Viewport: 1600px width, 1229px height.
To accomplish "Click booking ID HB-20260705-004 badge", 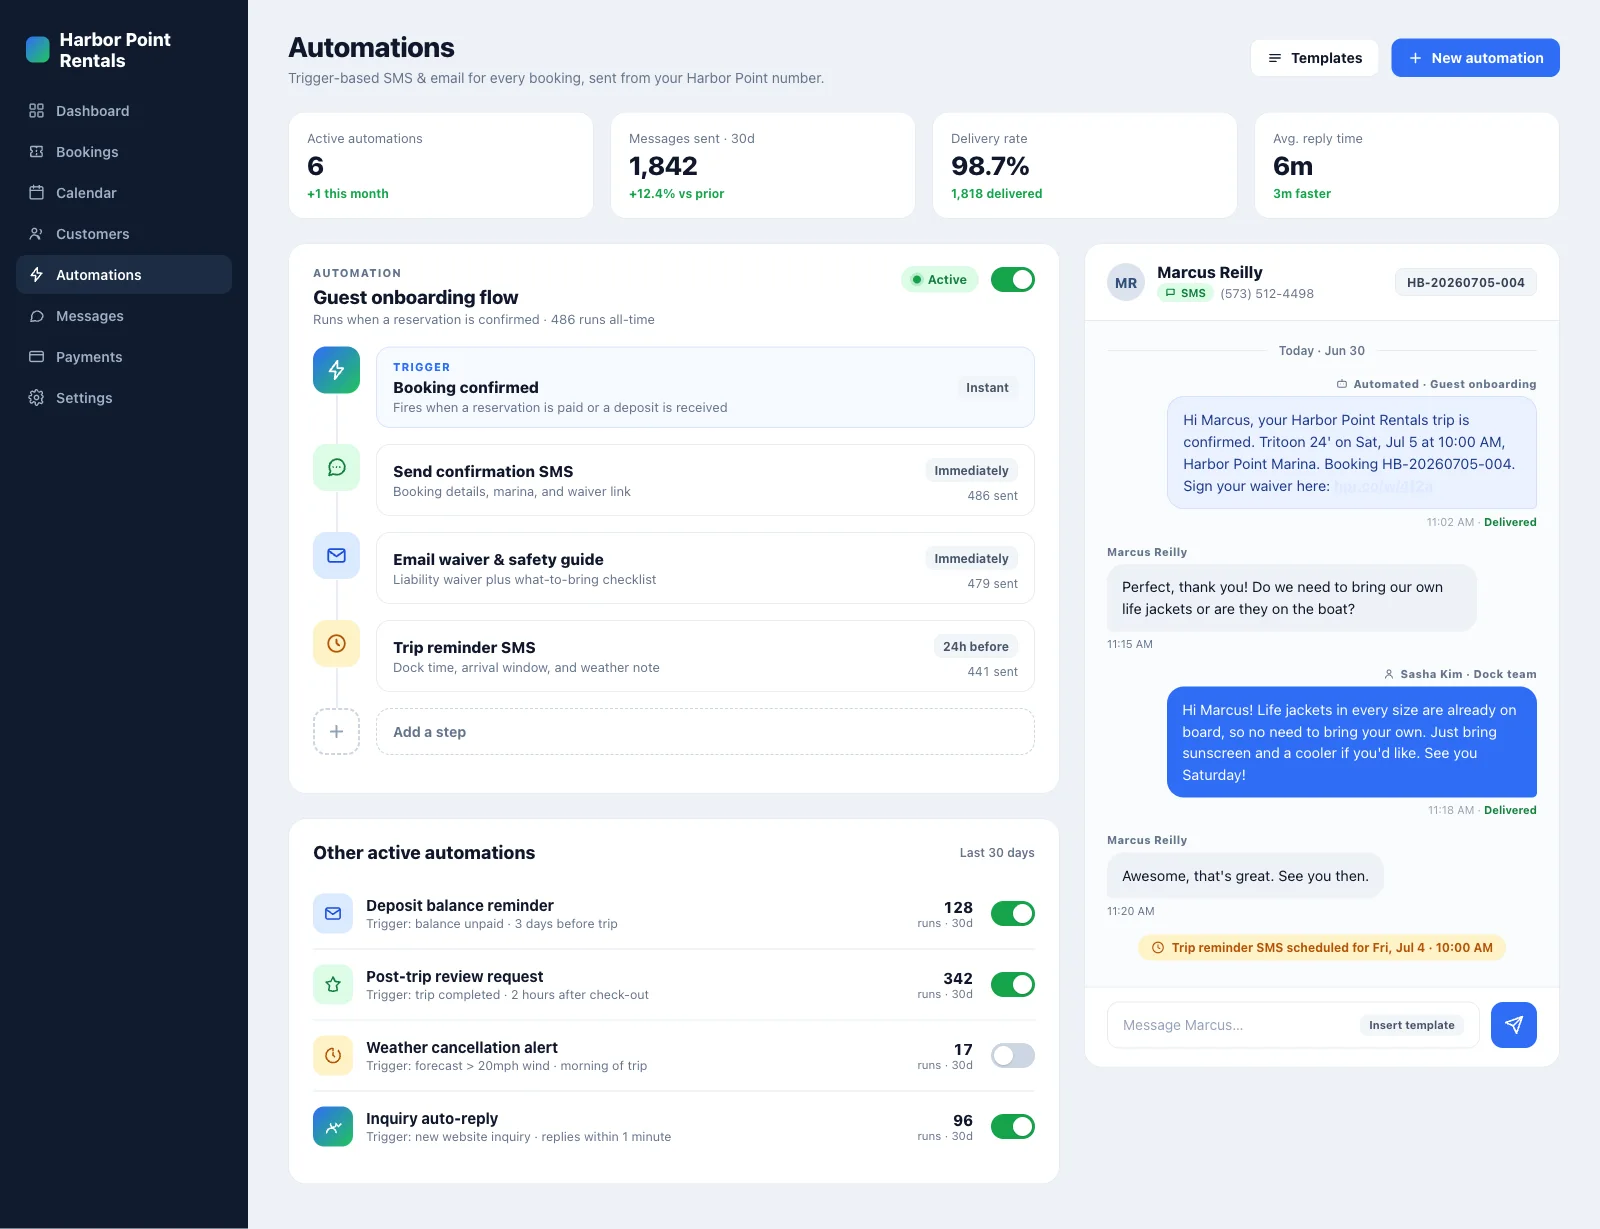I will (1465, 283).
